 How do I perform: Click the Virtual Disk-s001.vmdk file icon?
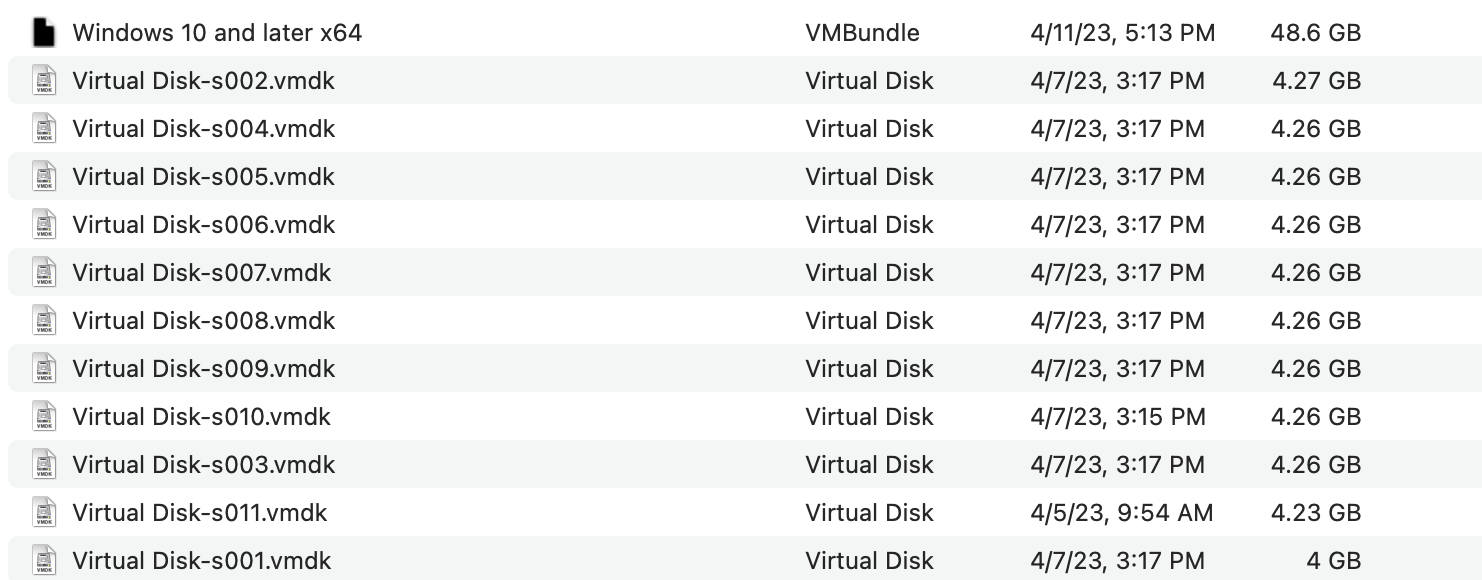43,561
